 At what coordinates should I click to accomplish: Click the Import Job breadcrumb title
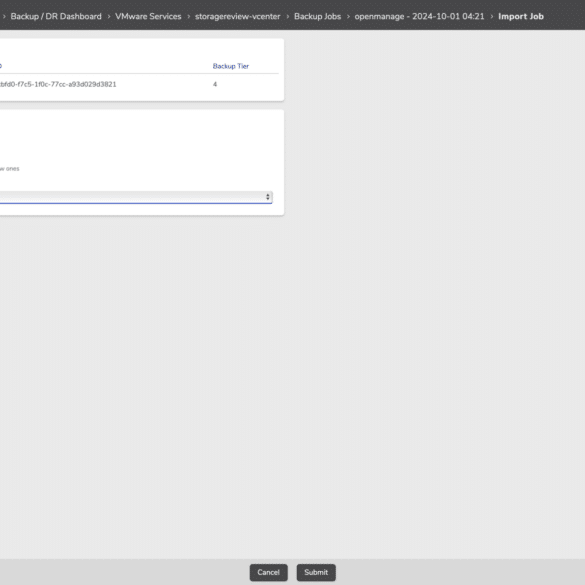coord(521,16)
